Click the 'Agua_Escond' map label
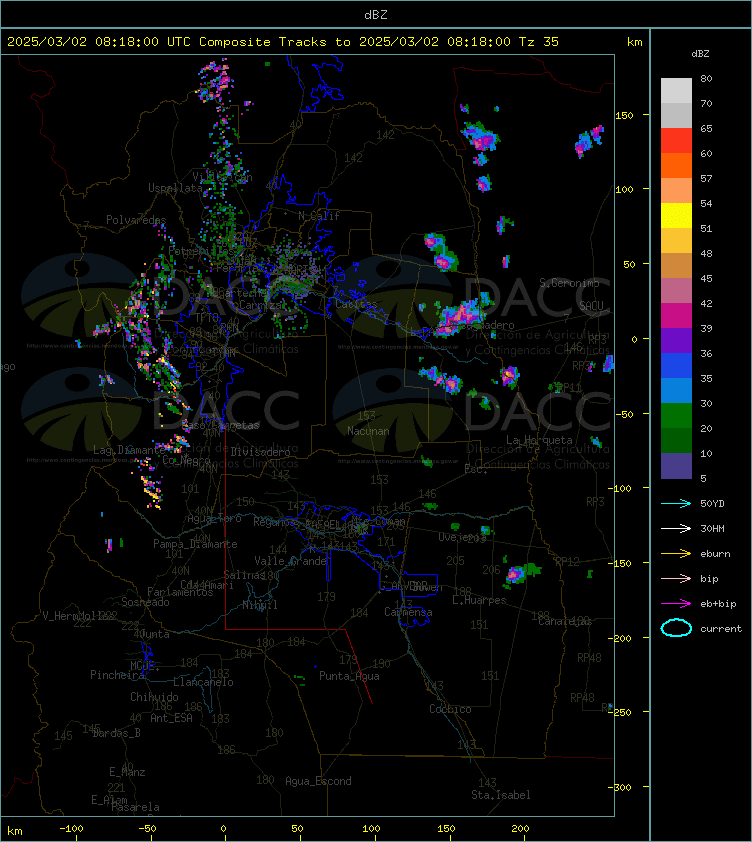The width and height of the screenshot is (752, 842). click(318, 781)
